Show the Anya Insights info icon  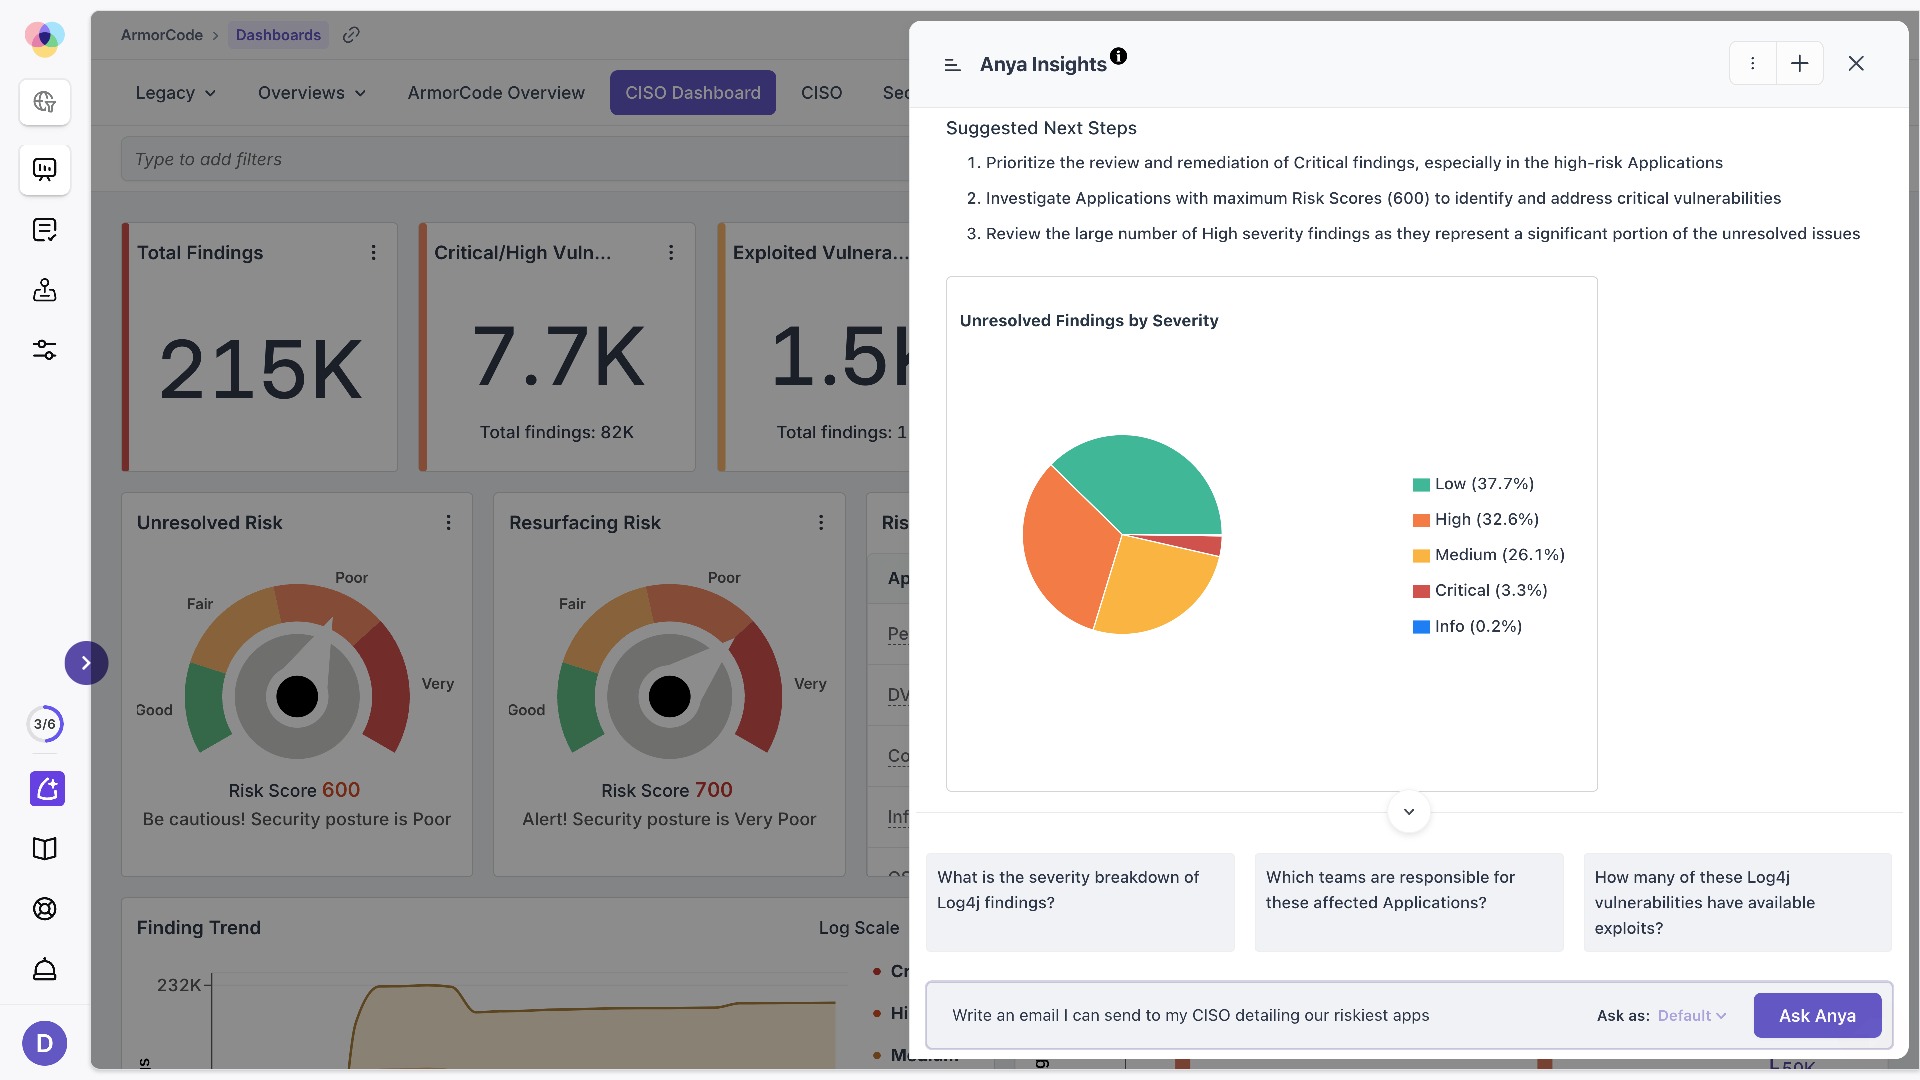pos(1118,56)
